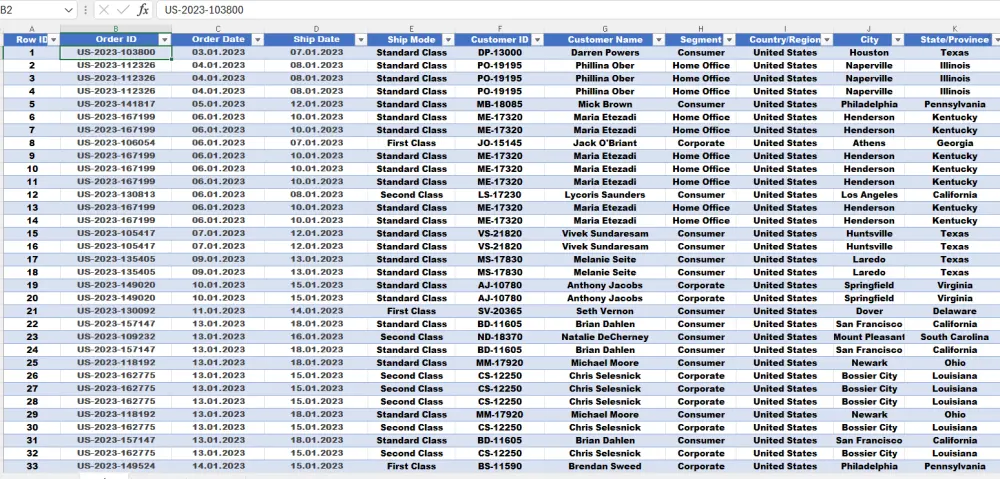Screen dimensions: 1000x479
Task: Open the Country/Region filter dropdown
Action: (827, 40)
